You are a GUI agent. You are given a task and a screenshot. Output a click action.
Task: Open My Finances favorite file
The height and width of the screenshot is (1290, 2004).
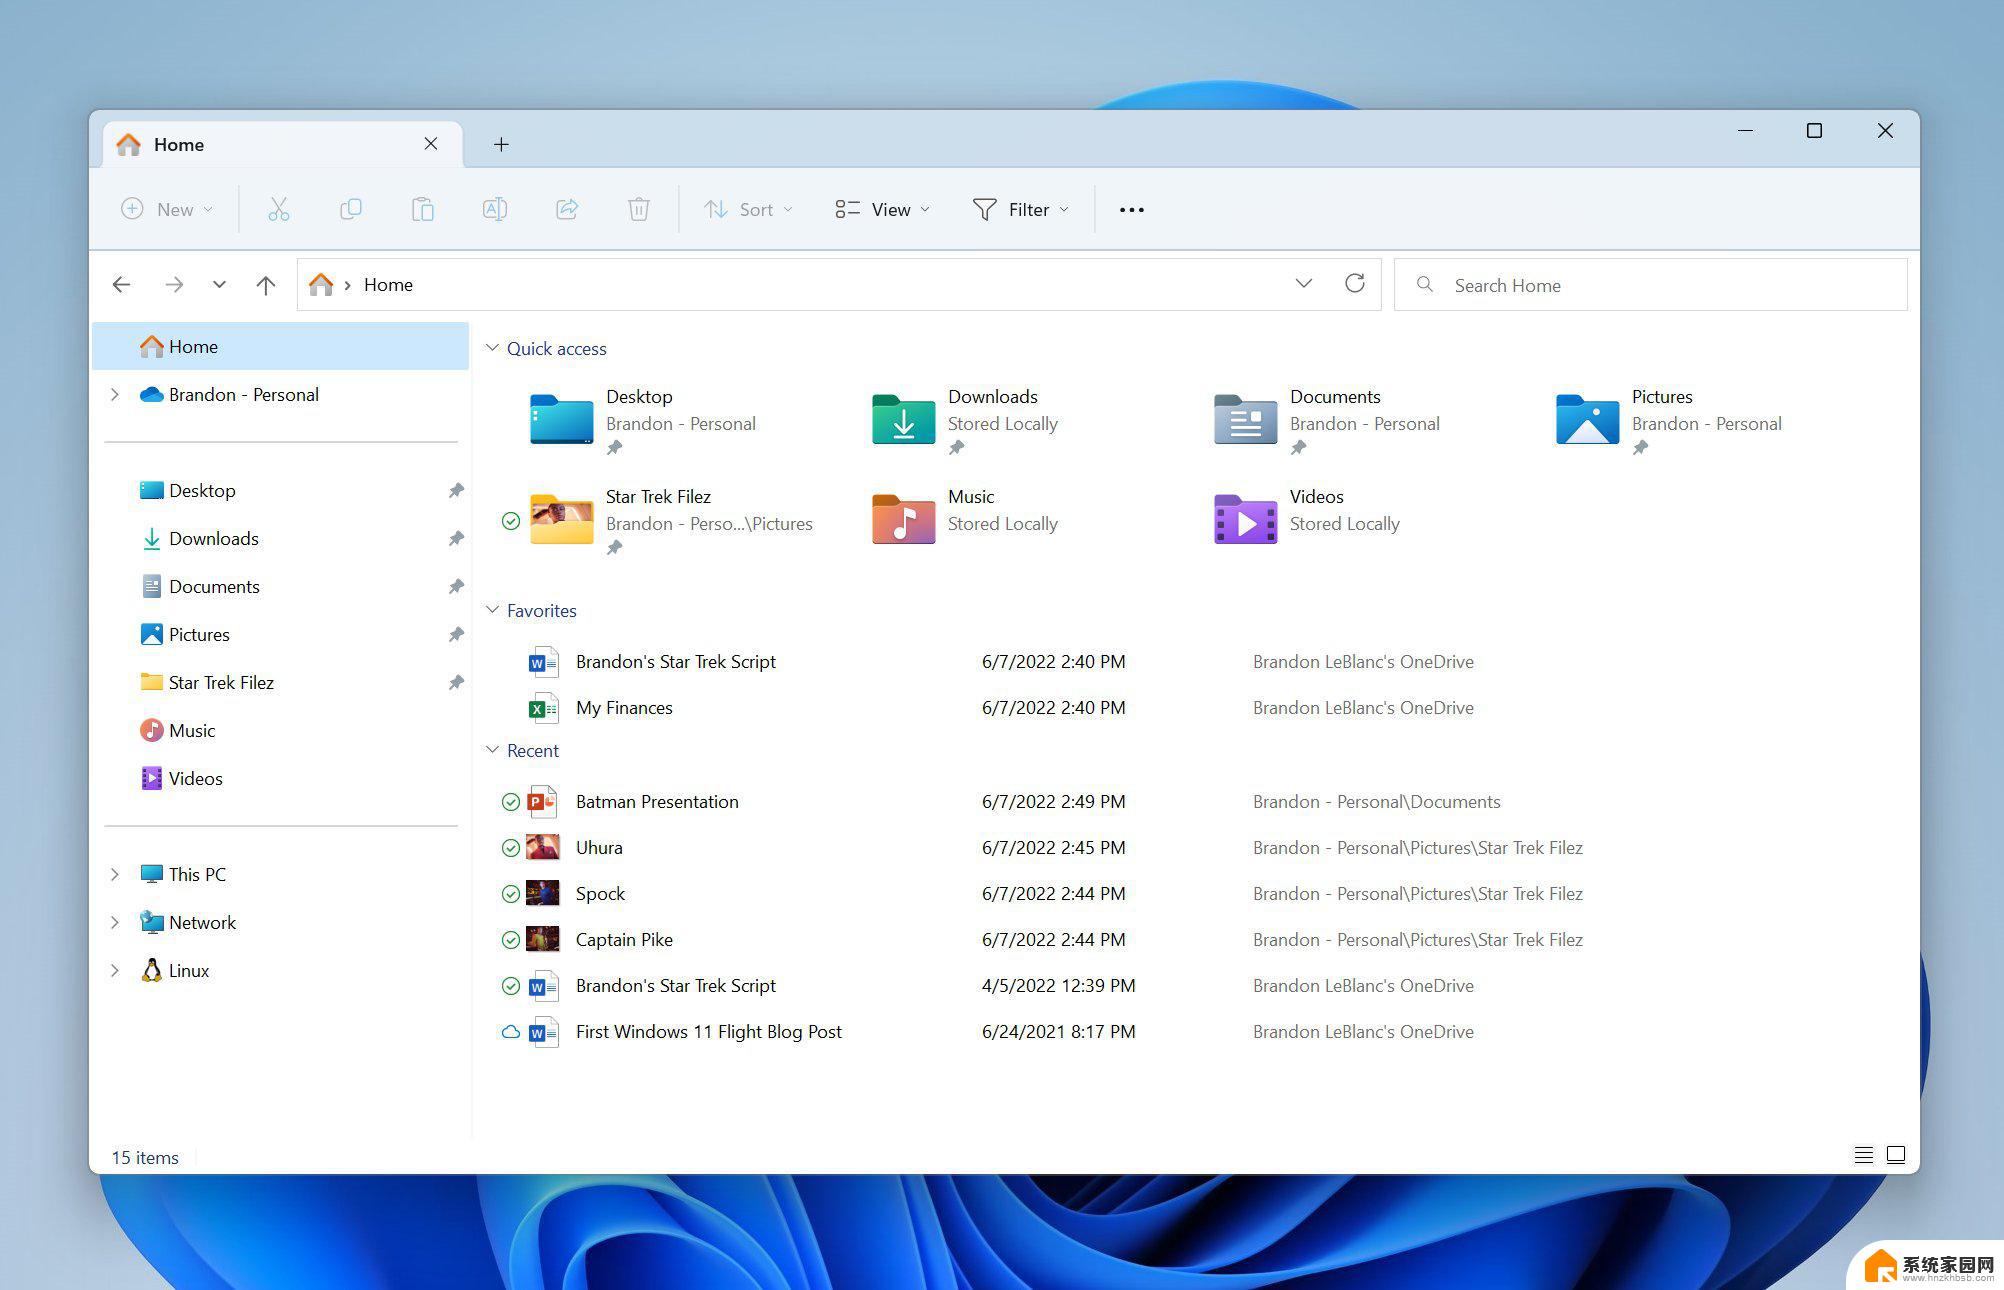(x=625, y=707)
